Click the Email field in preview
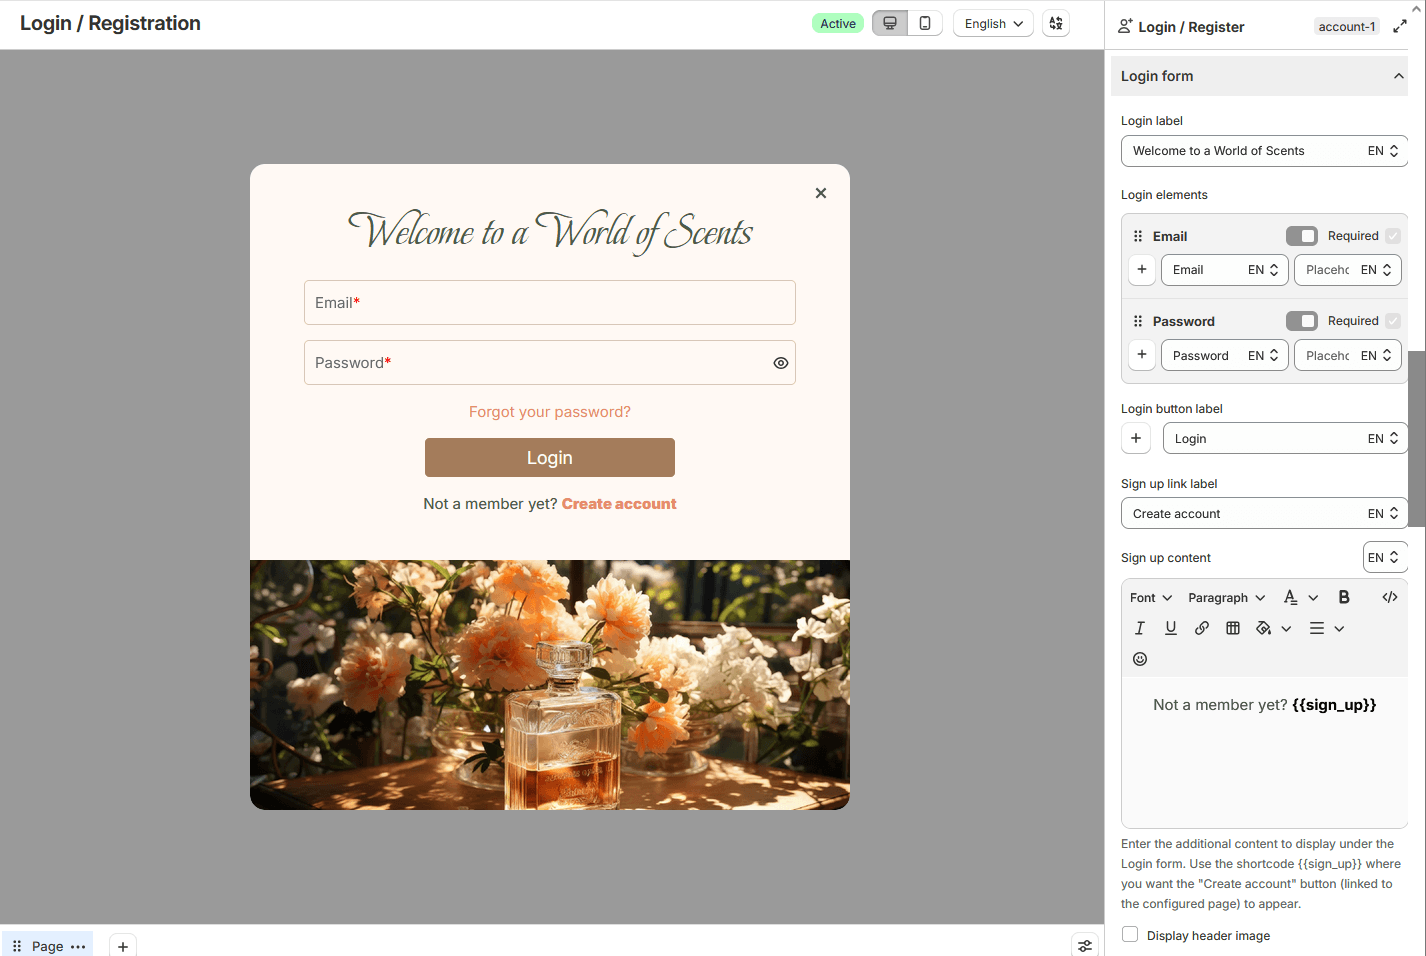The image size is (1426, 956). [550, 302]
